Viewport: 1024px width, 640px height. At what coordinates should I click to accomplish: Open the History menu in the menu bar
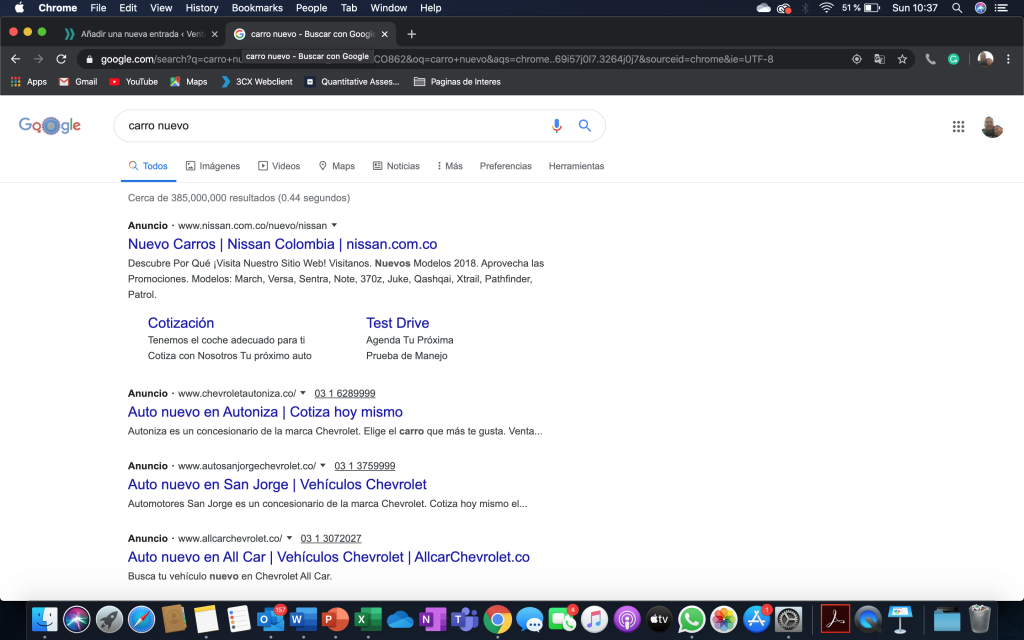[201, 8]
